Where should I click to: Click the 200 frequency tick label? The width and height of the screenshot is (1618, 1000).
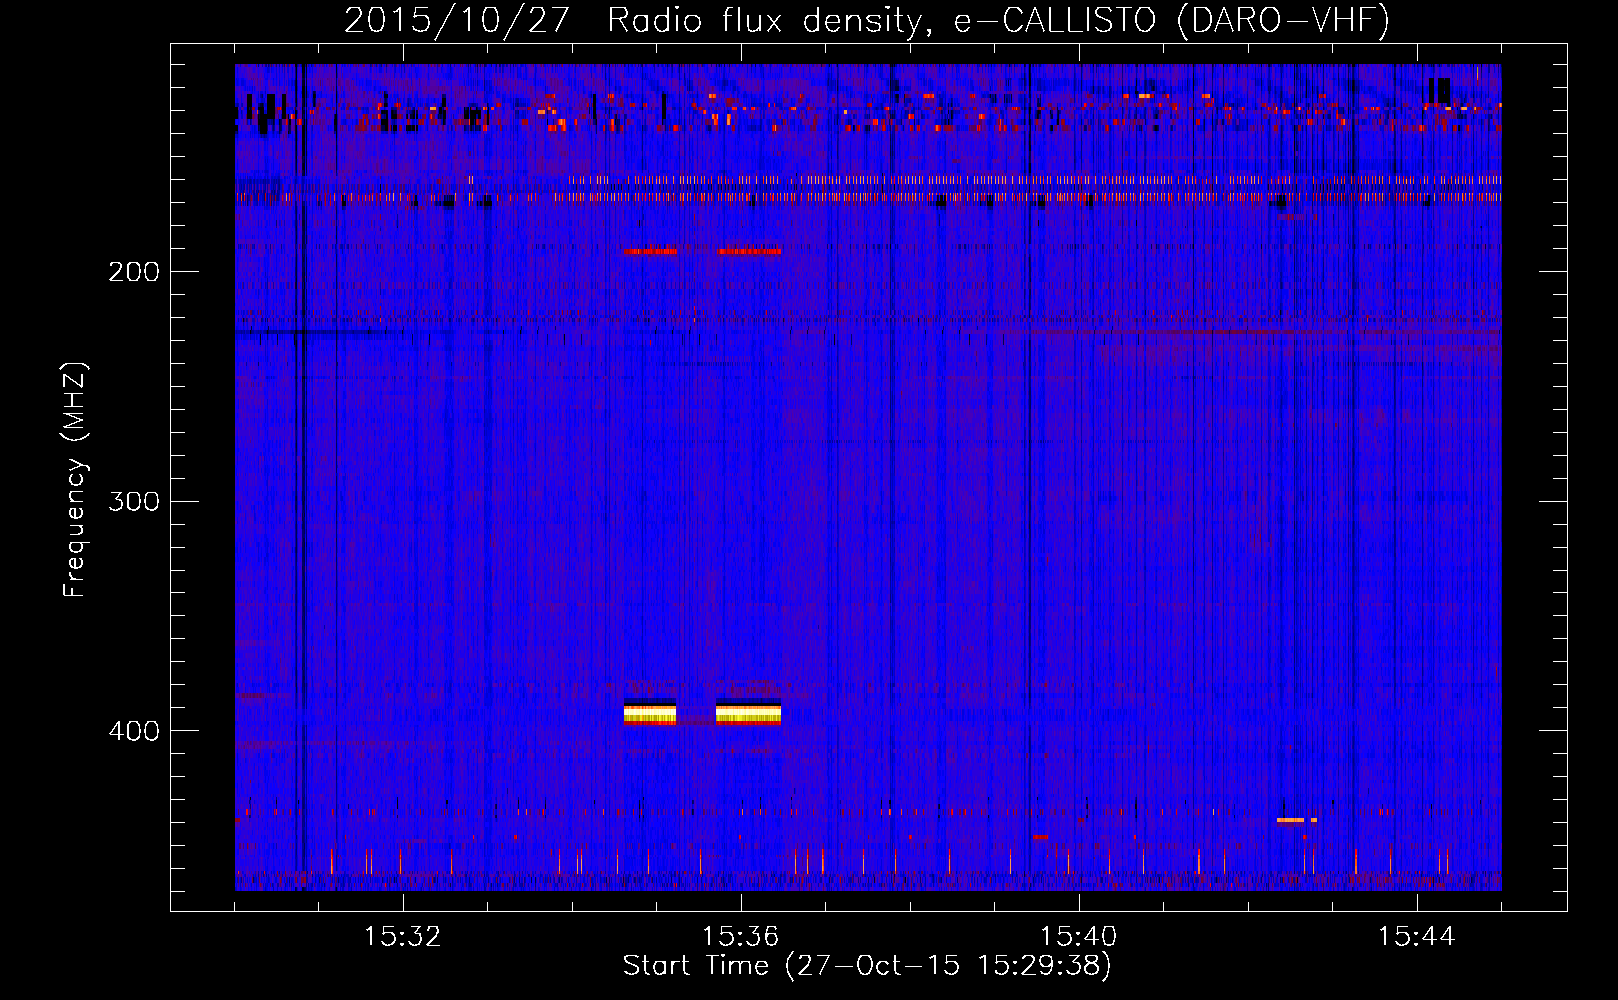(134, 272)
